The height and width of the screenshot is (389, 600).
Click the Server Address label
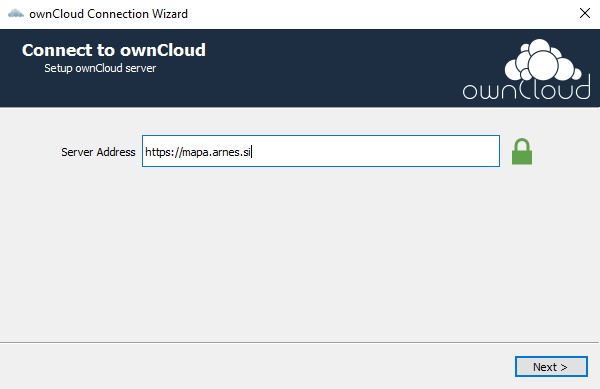tap(98, 152)
